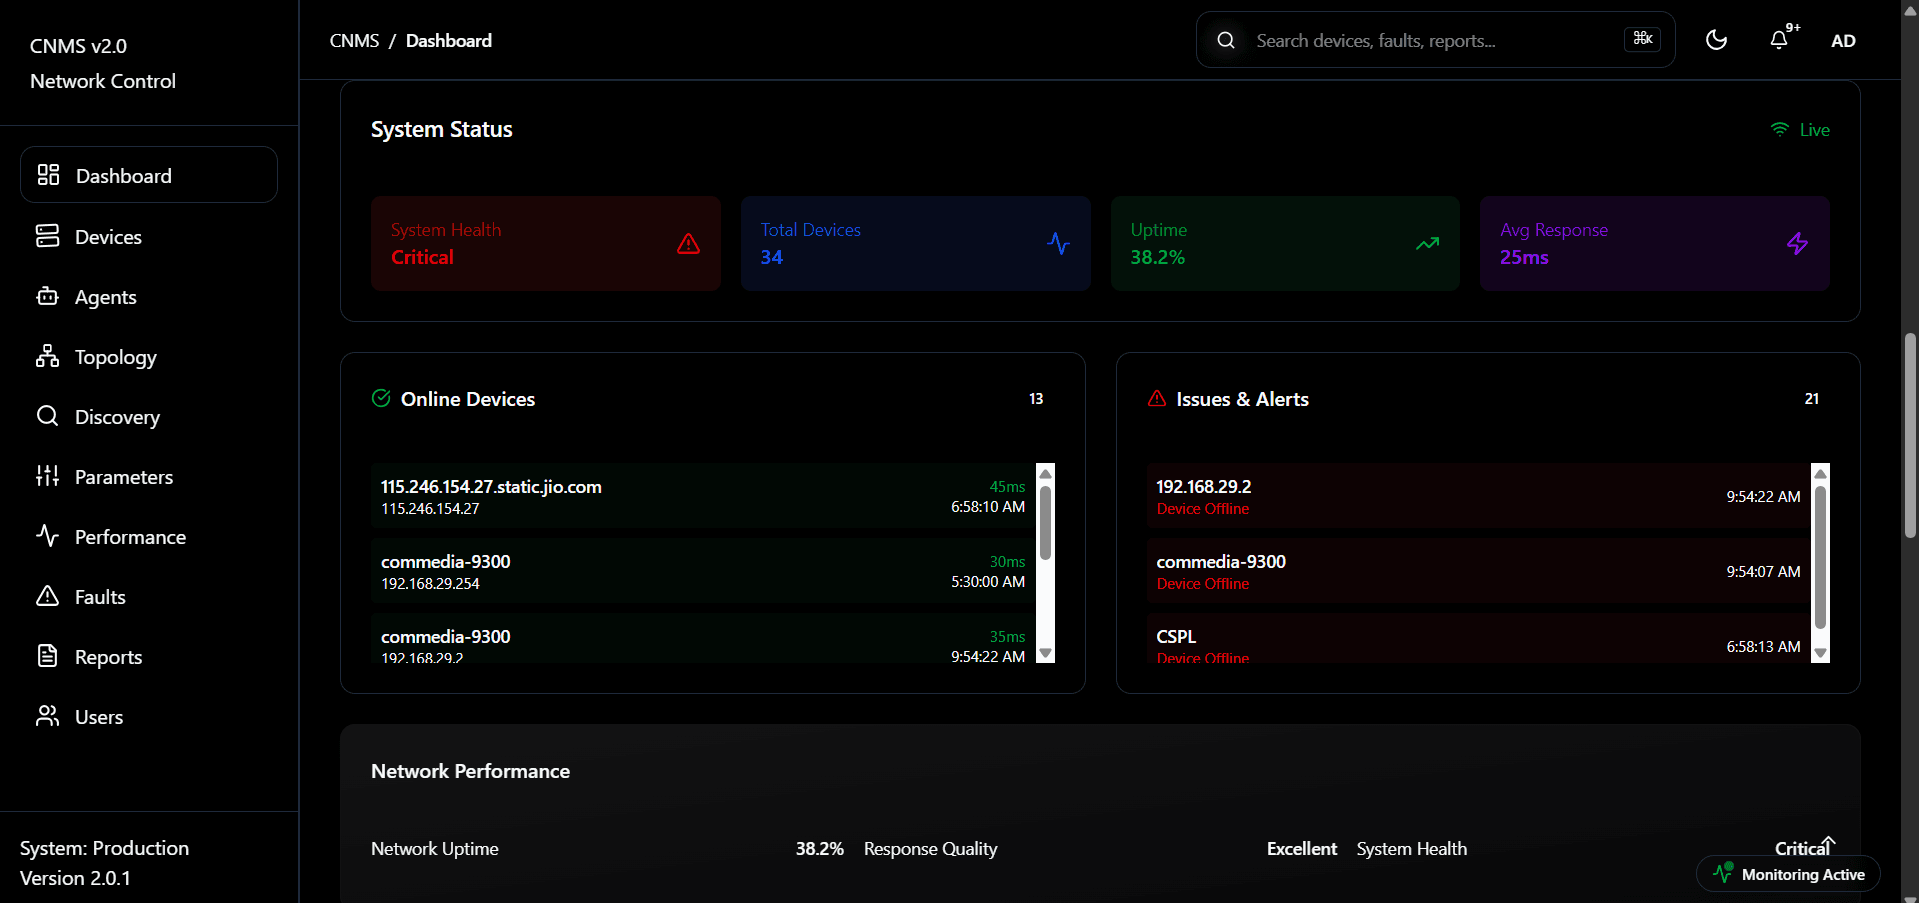Go to Faults warning icon
The height and width of the screenshot is (903, 1919).
coord(47,596)
